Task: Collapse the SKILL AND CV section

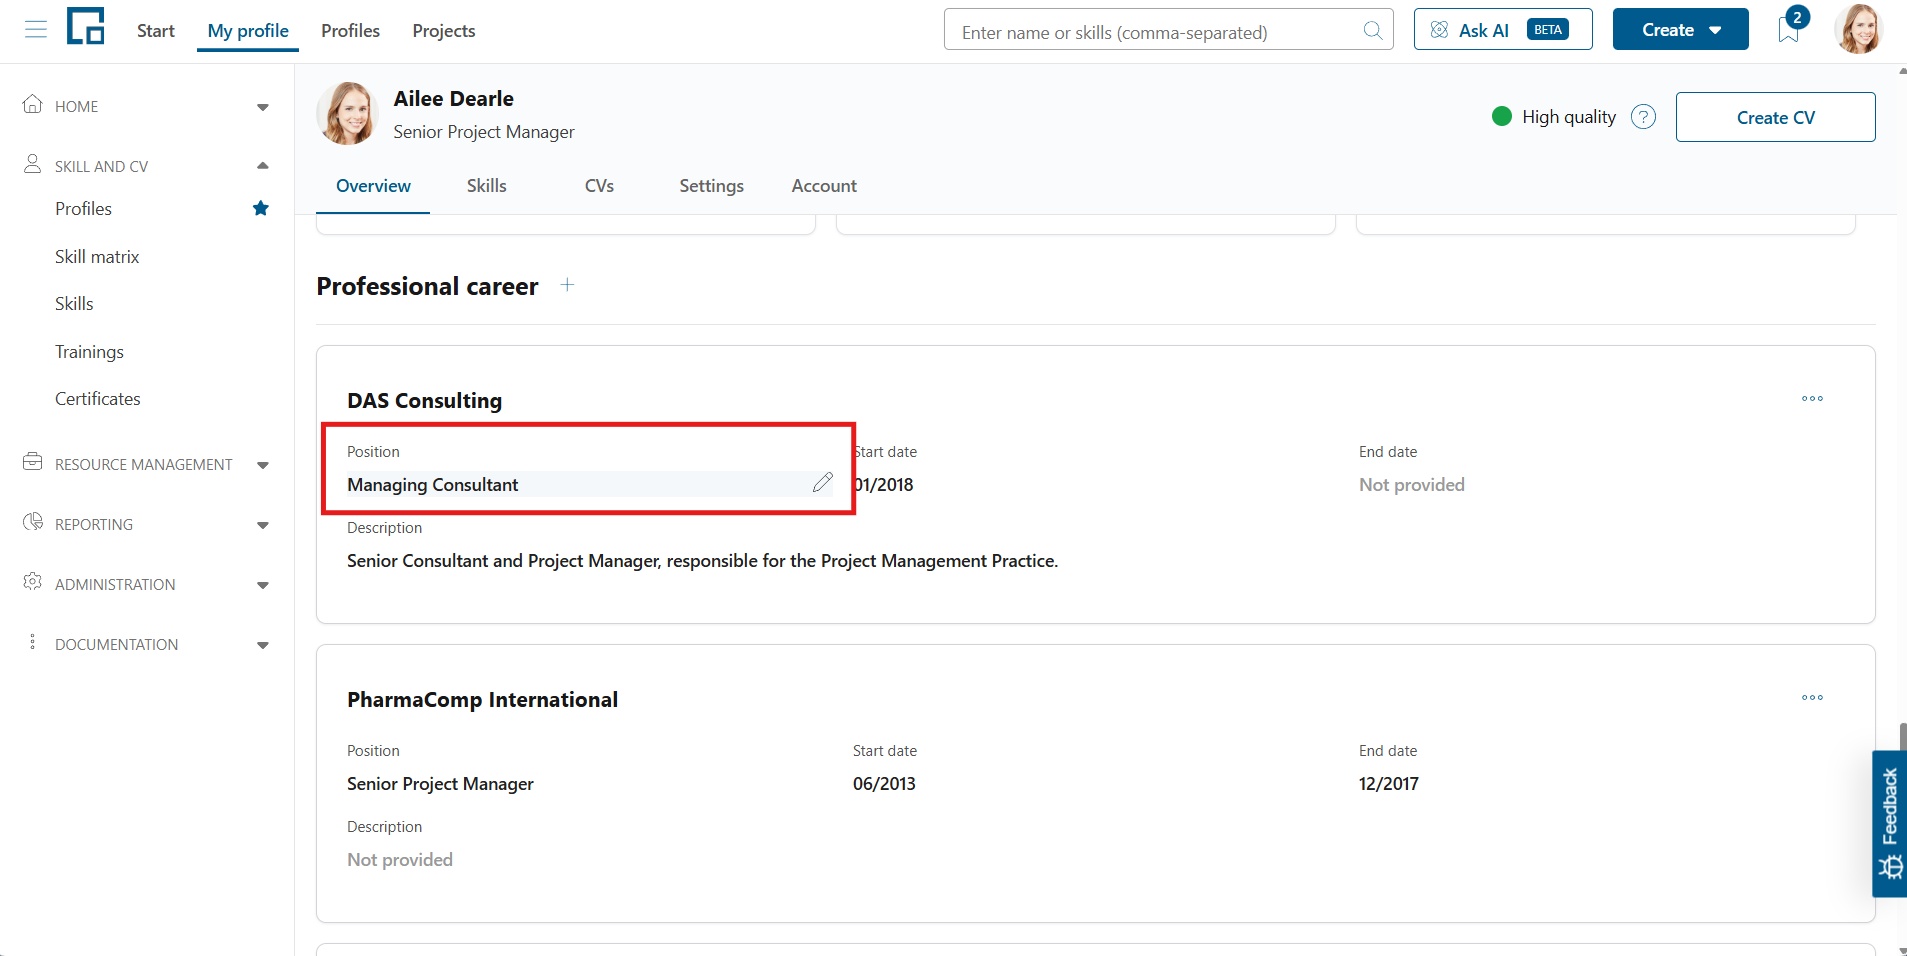Action: click(263, 166)
